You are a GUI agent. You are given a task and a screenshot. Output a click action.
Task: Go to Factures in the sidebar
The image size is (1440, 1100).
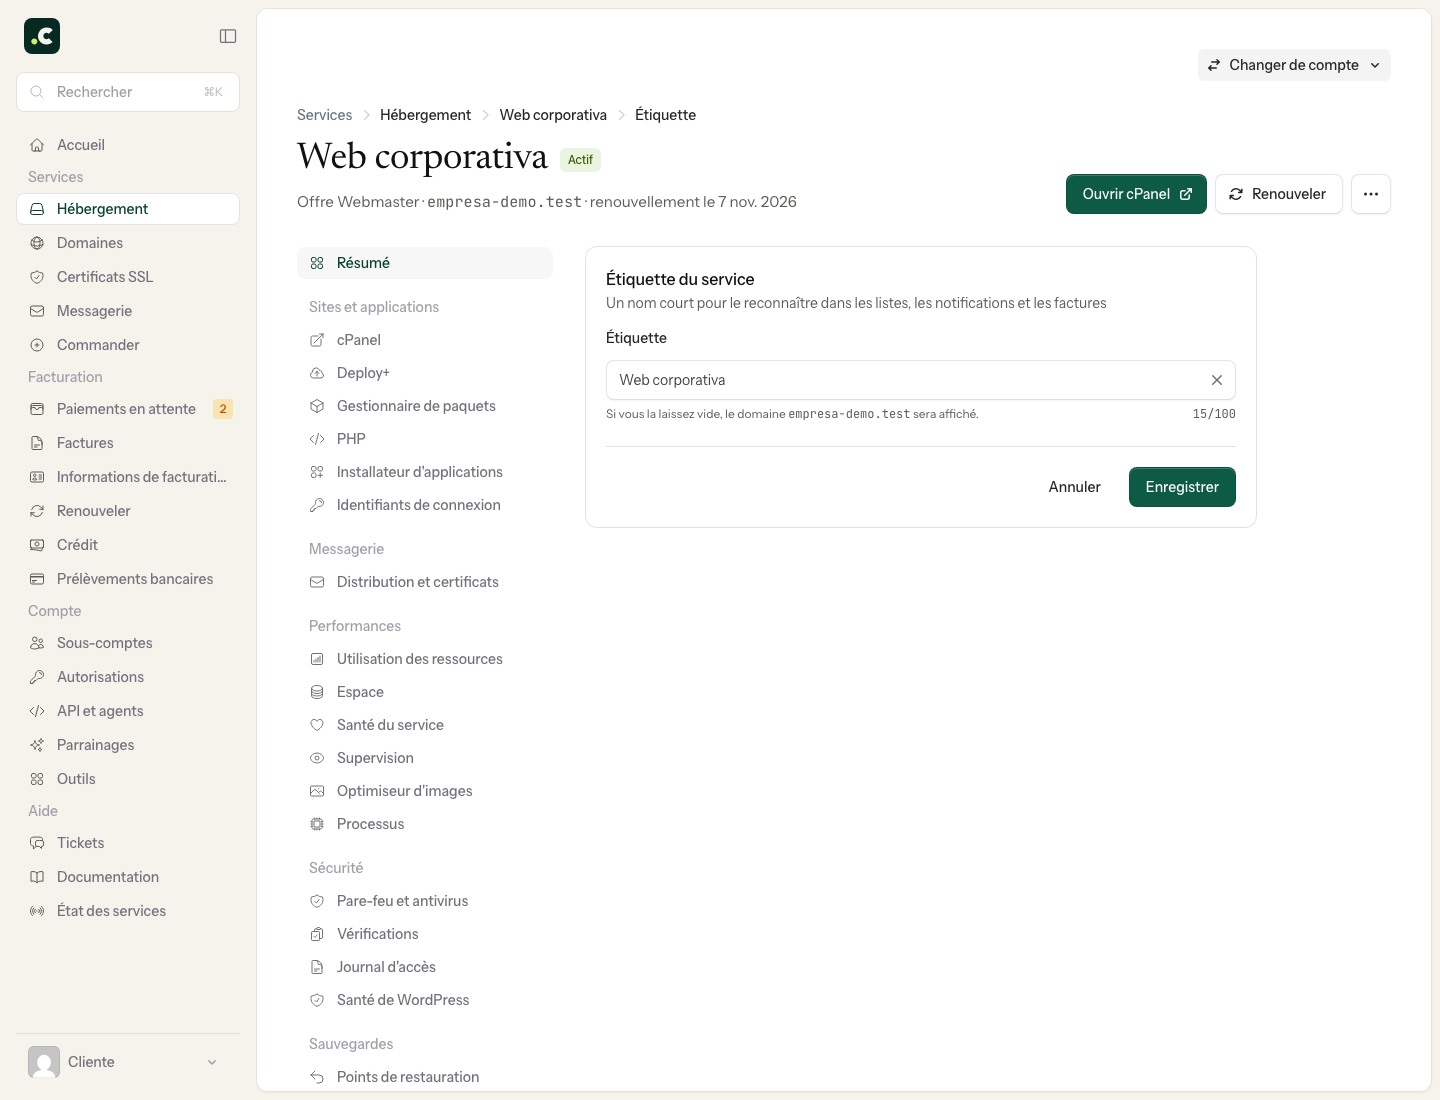click(x=128, y=443)
